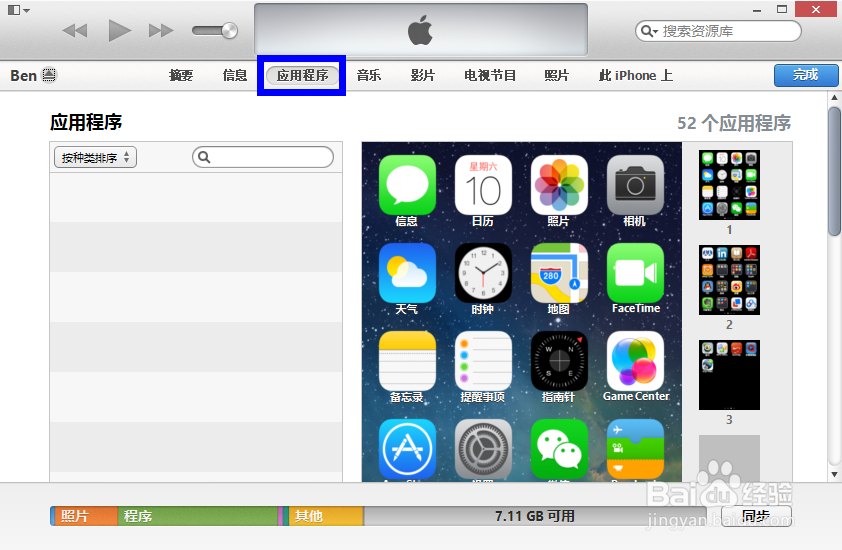Select home screen page 3 thumbnail
Image resolution: width=842 pixels, height=550 pixels.
pos(729,375)
